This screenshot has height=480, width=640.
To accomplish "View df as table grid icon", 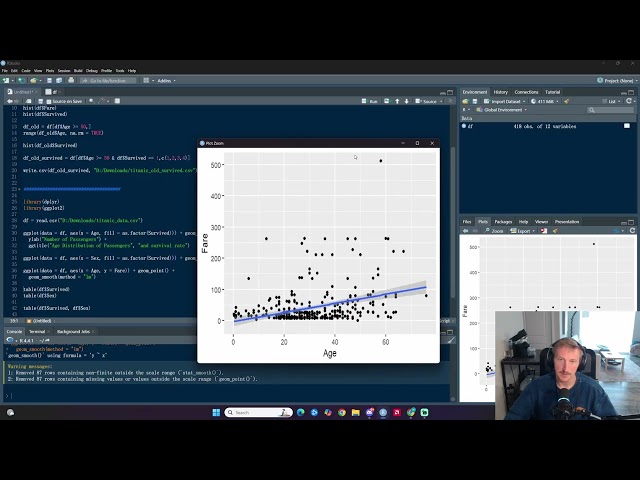I will [627, 126].
